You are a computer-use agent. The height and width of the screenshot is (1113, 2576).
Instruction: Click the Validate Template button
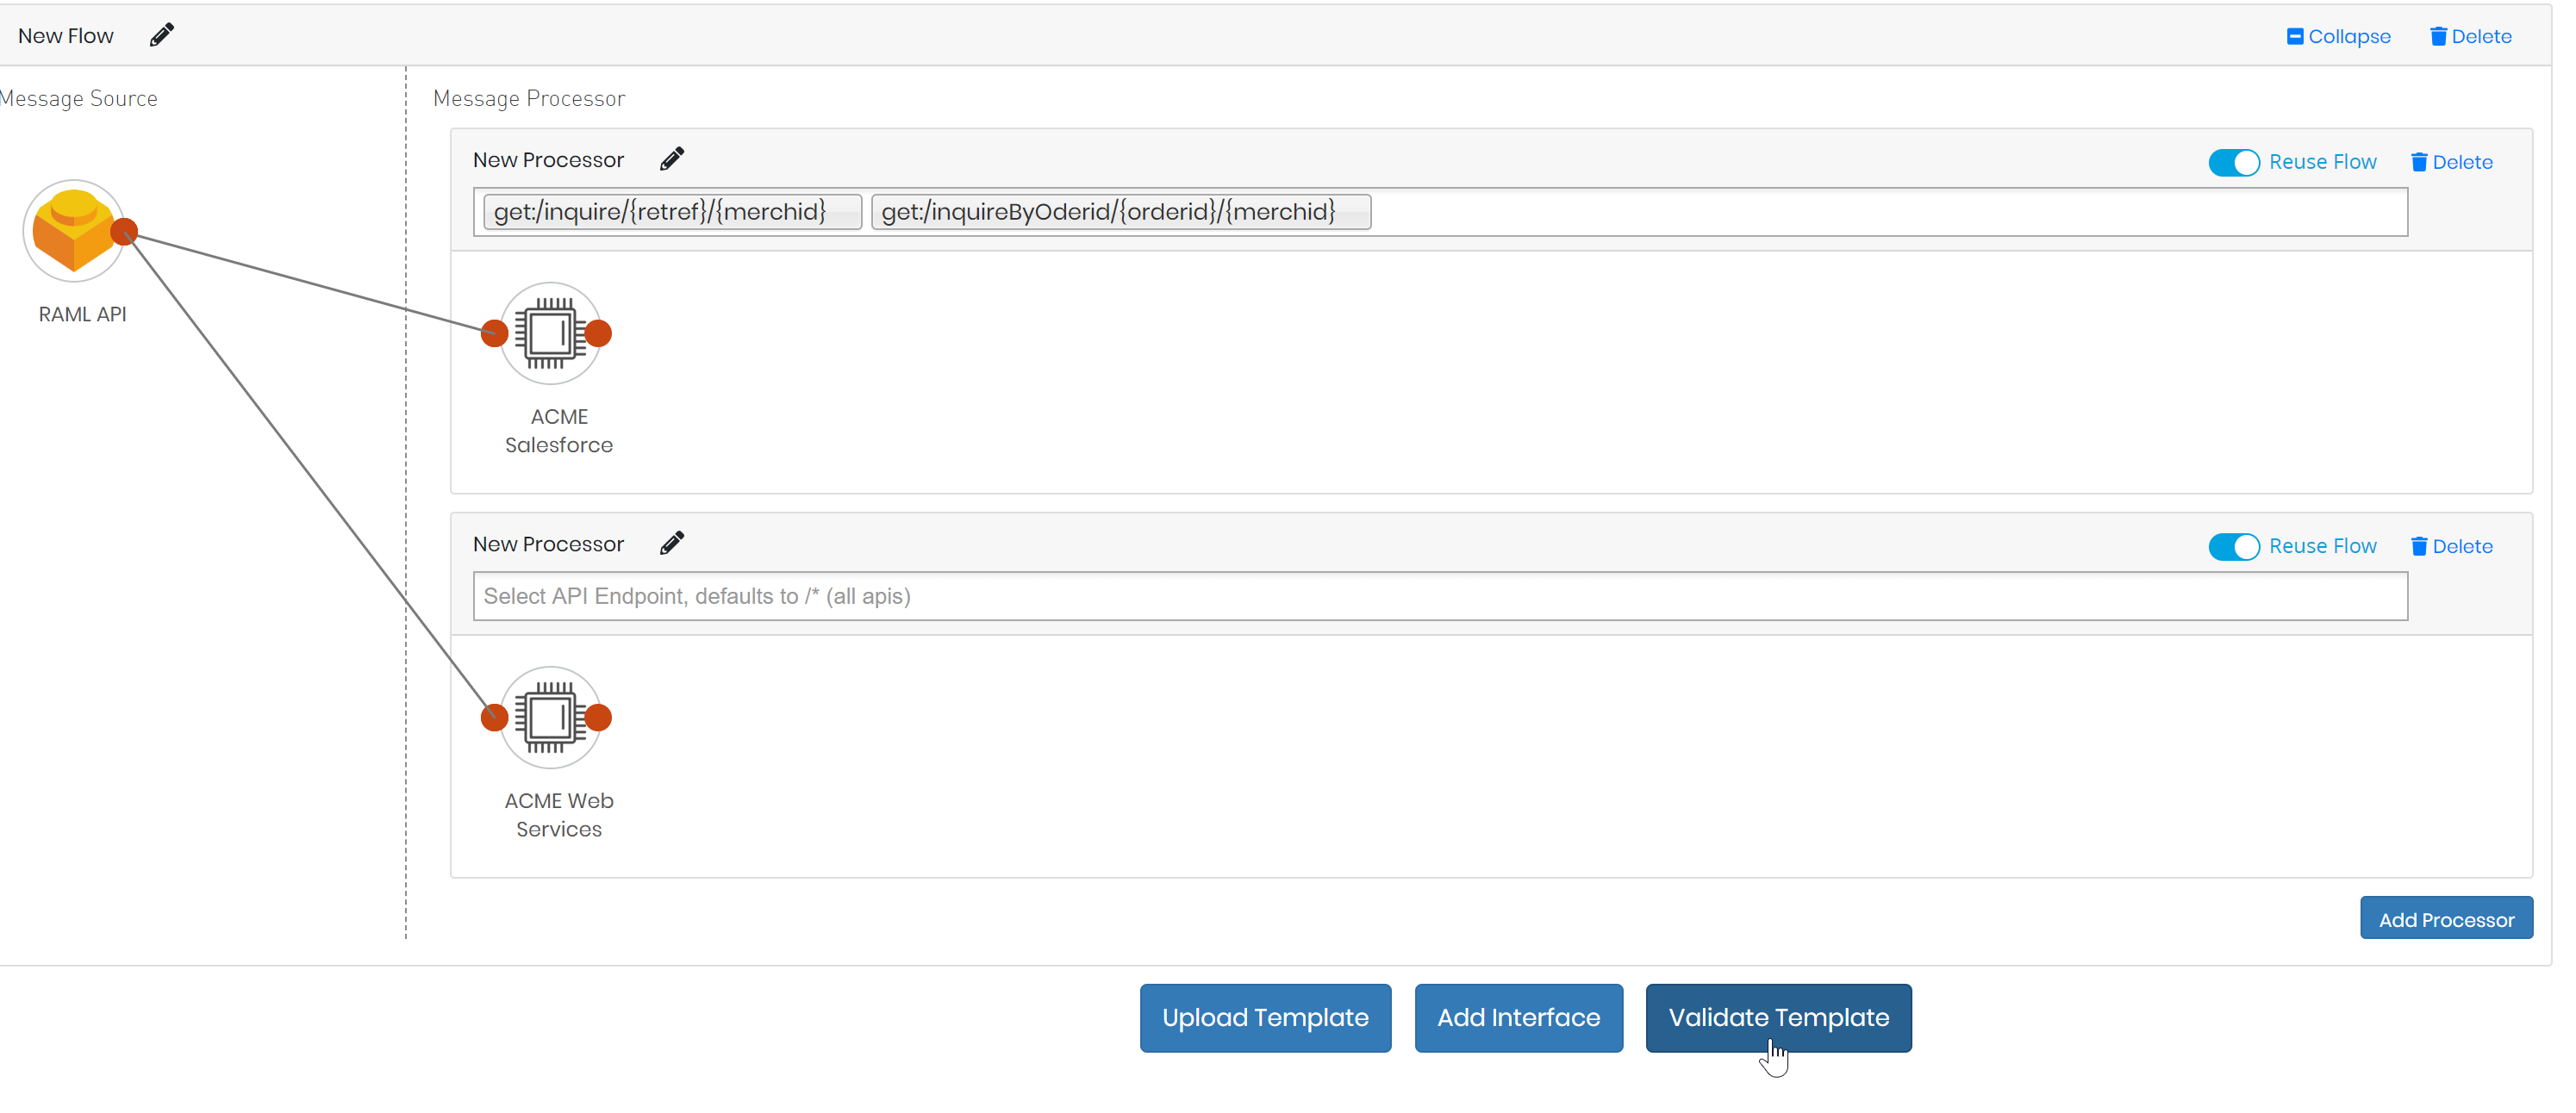(1778, 1018)
